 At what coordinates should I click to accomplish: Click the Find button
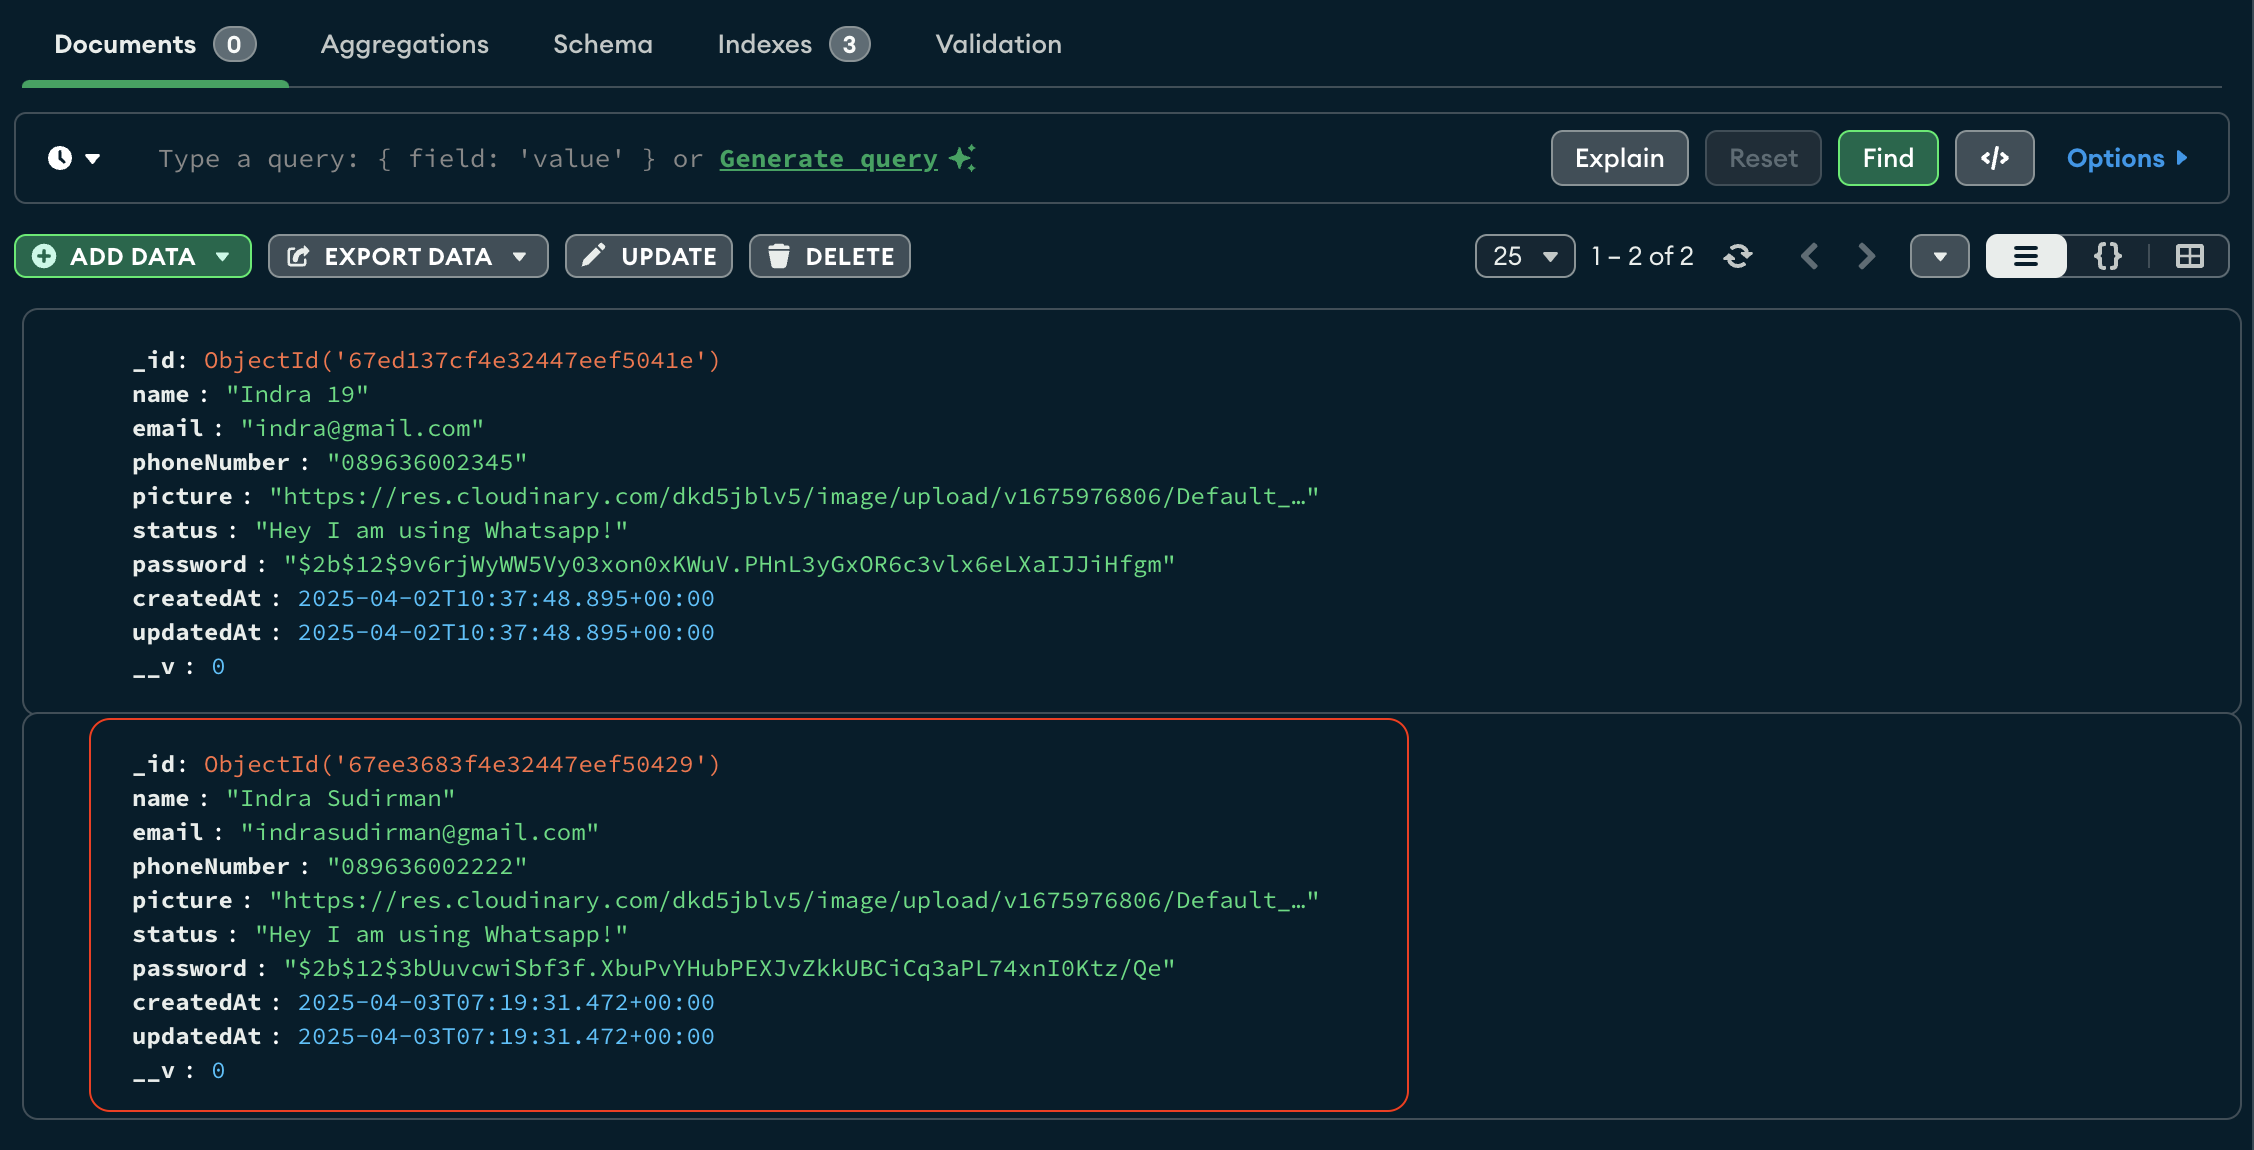pyautogui.click(x=1887, y=158)
